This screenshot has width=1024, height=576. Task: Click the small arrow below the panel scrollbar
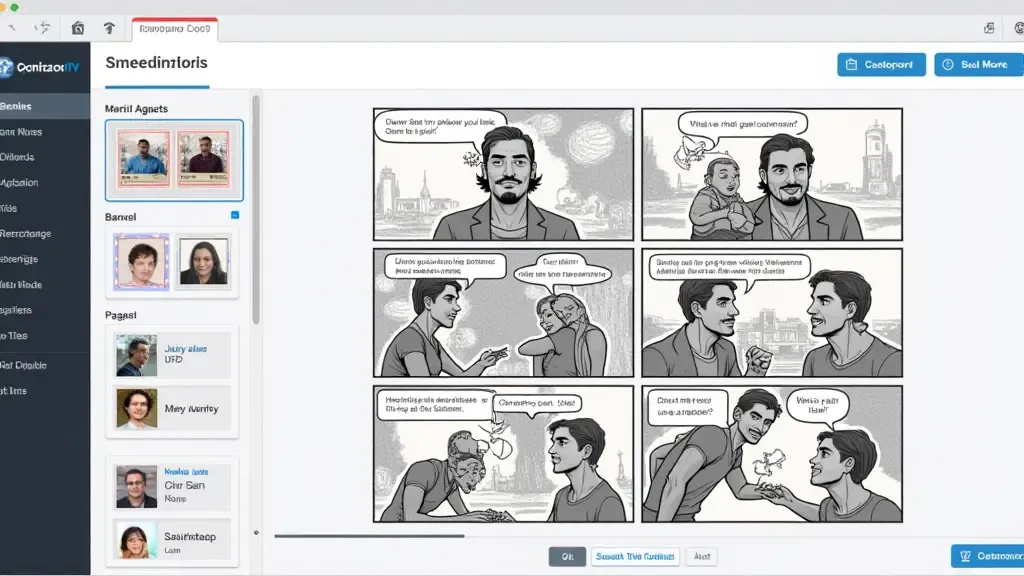click(257, 532)
